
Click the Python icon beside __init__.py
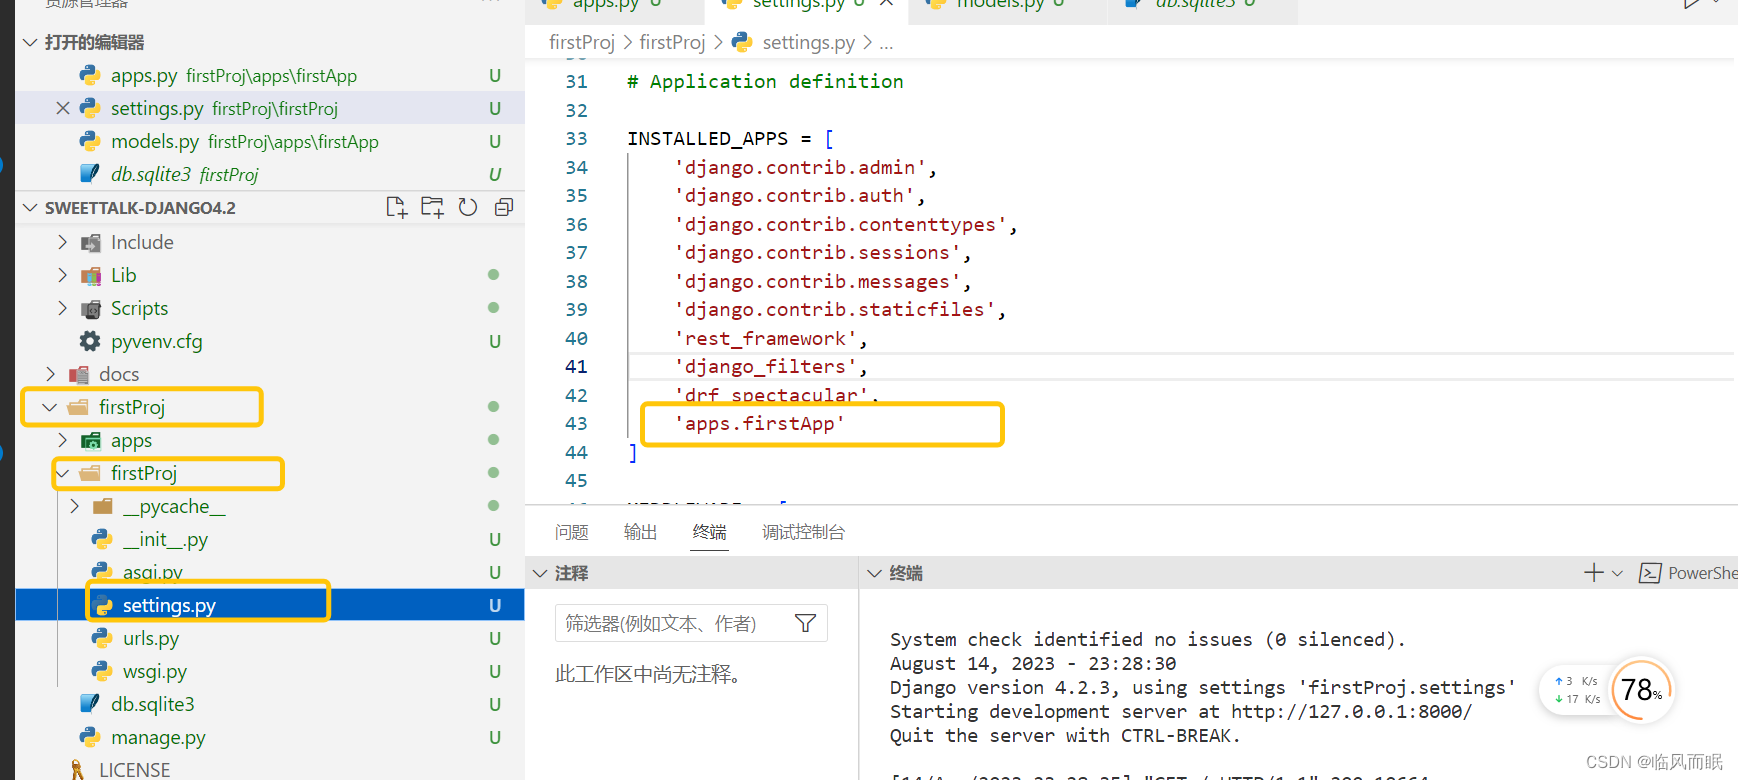pos(102,539)
